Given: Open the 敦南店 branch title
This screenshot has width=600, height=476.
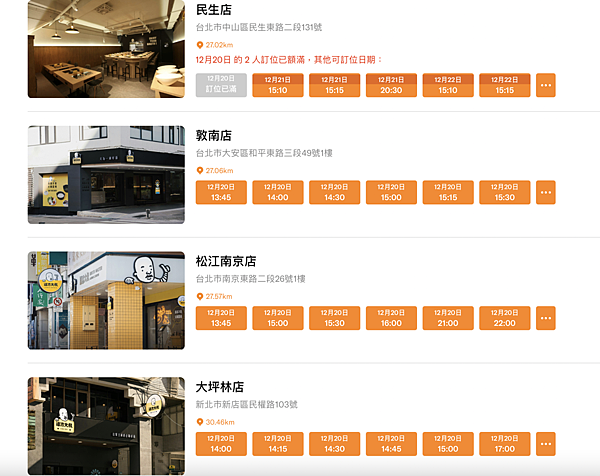Looking at the screenshot, I should pyautogui.click(x=214, y=135).
